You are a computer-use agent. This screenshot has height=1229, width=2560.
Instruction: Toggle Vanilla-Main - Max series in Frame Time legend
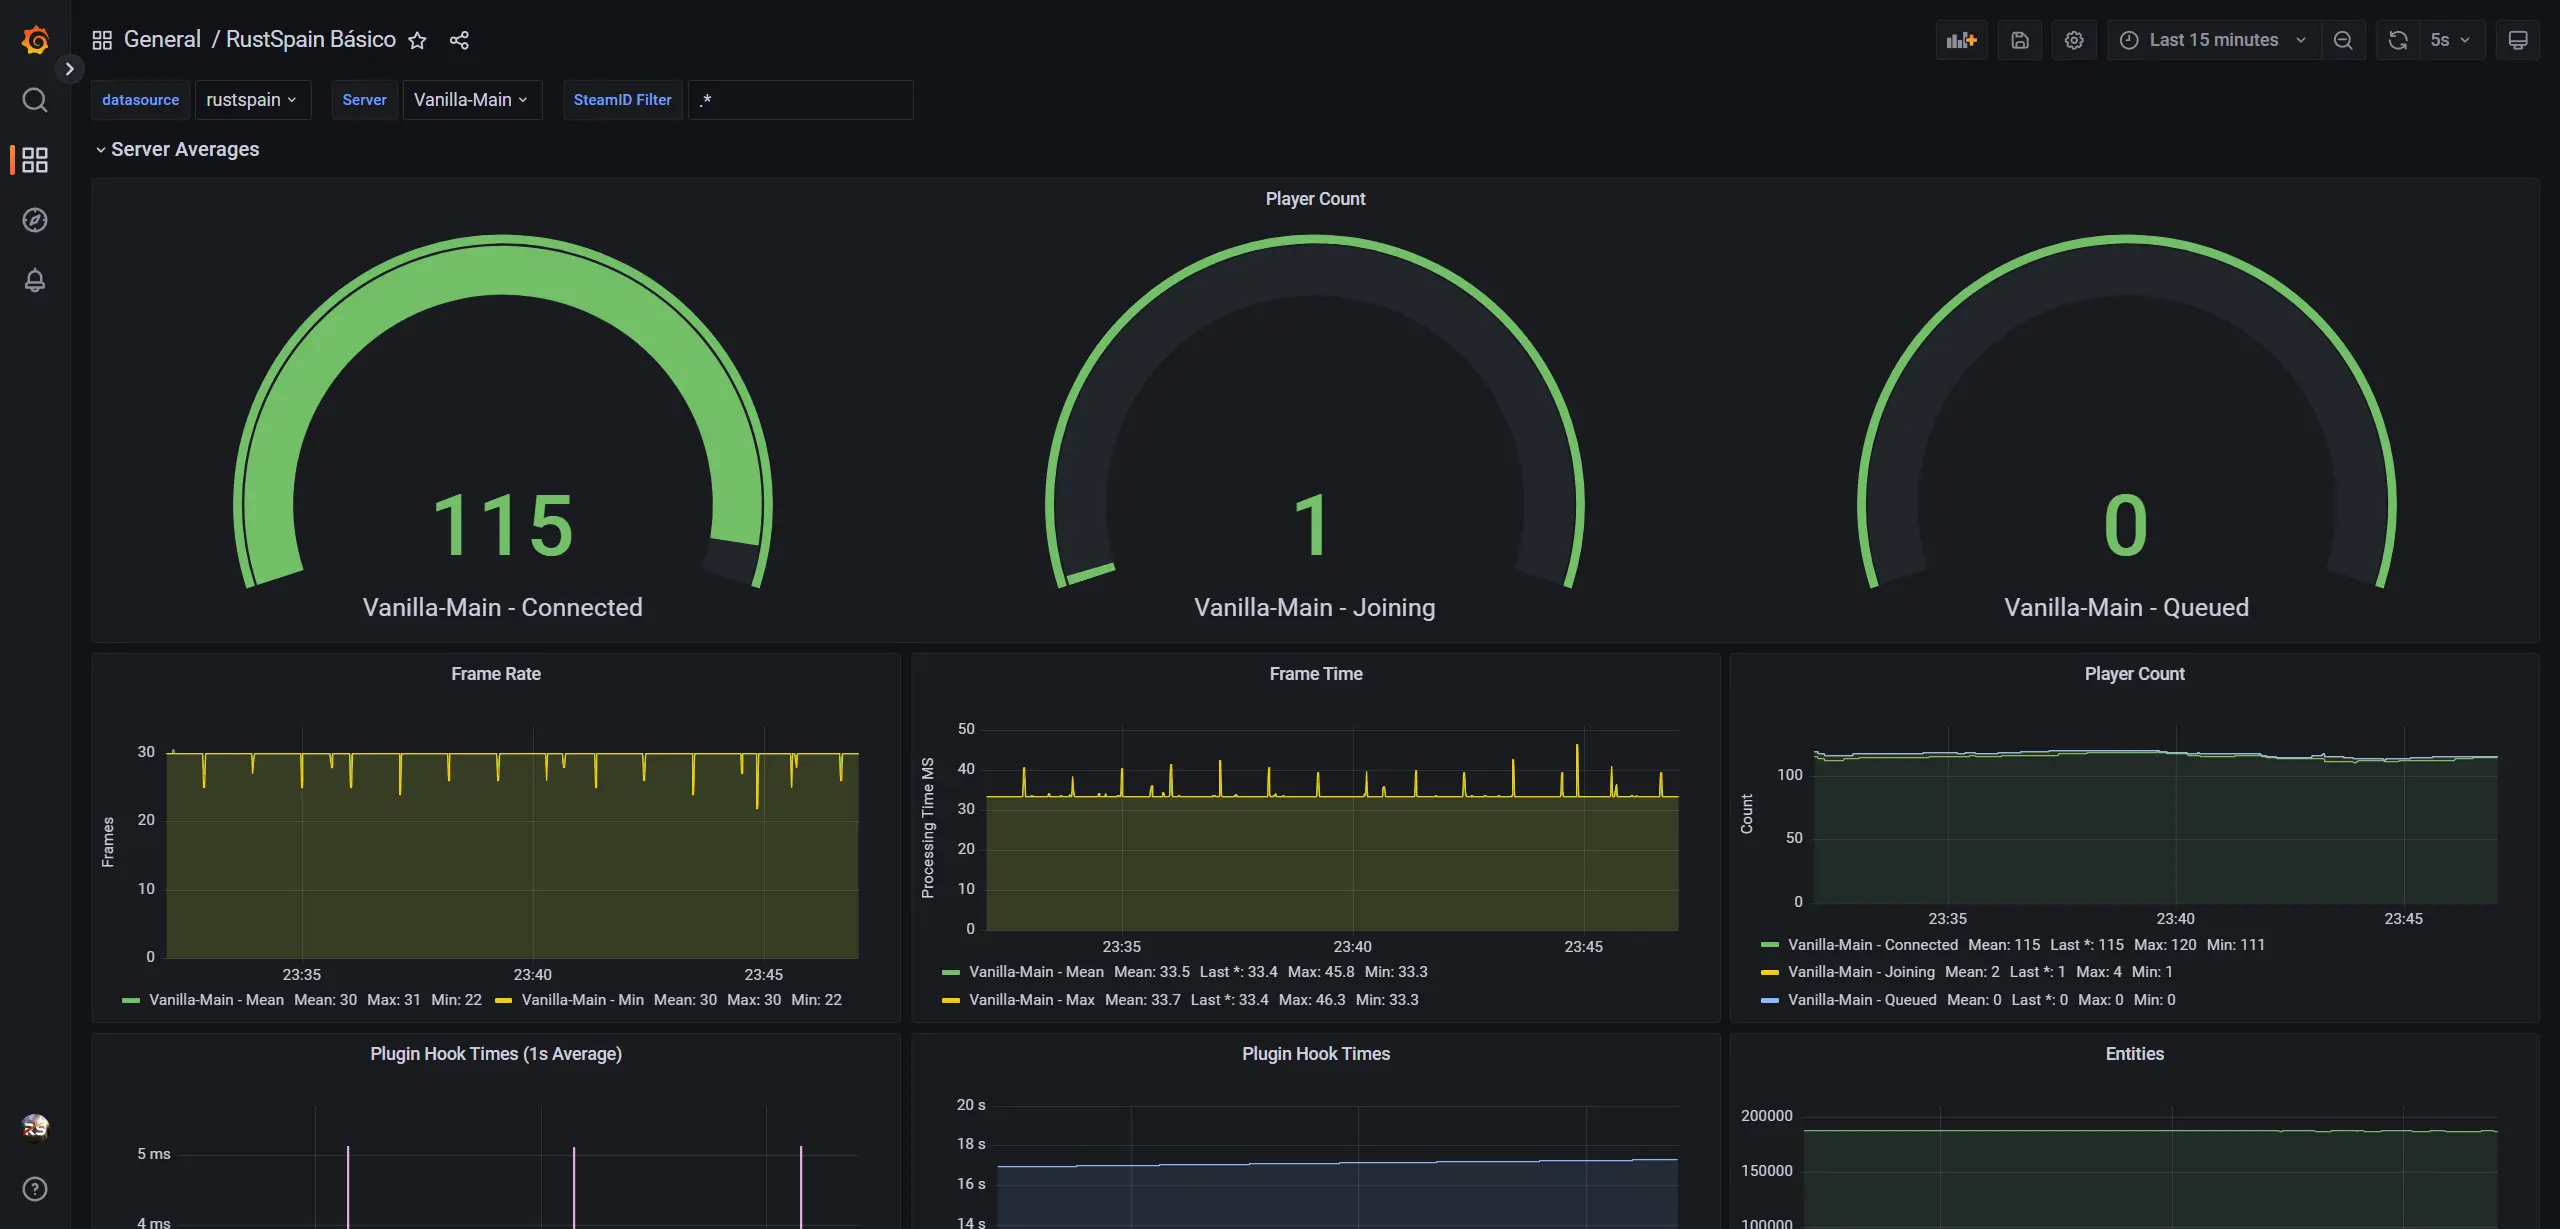[1031, 1000]
